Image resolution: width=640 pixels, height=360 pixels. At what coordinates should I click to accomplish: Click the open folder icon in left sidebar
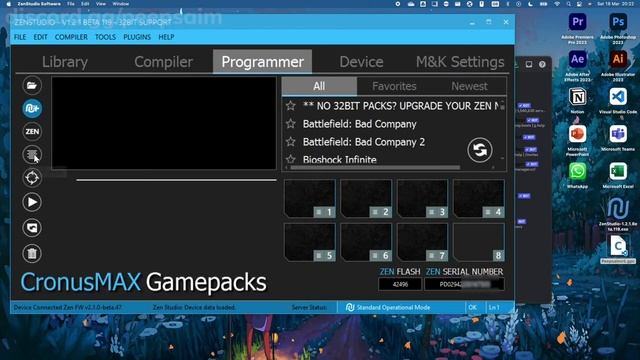point(32,85)
